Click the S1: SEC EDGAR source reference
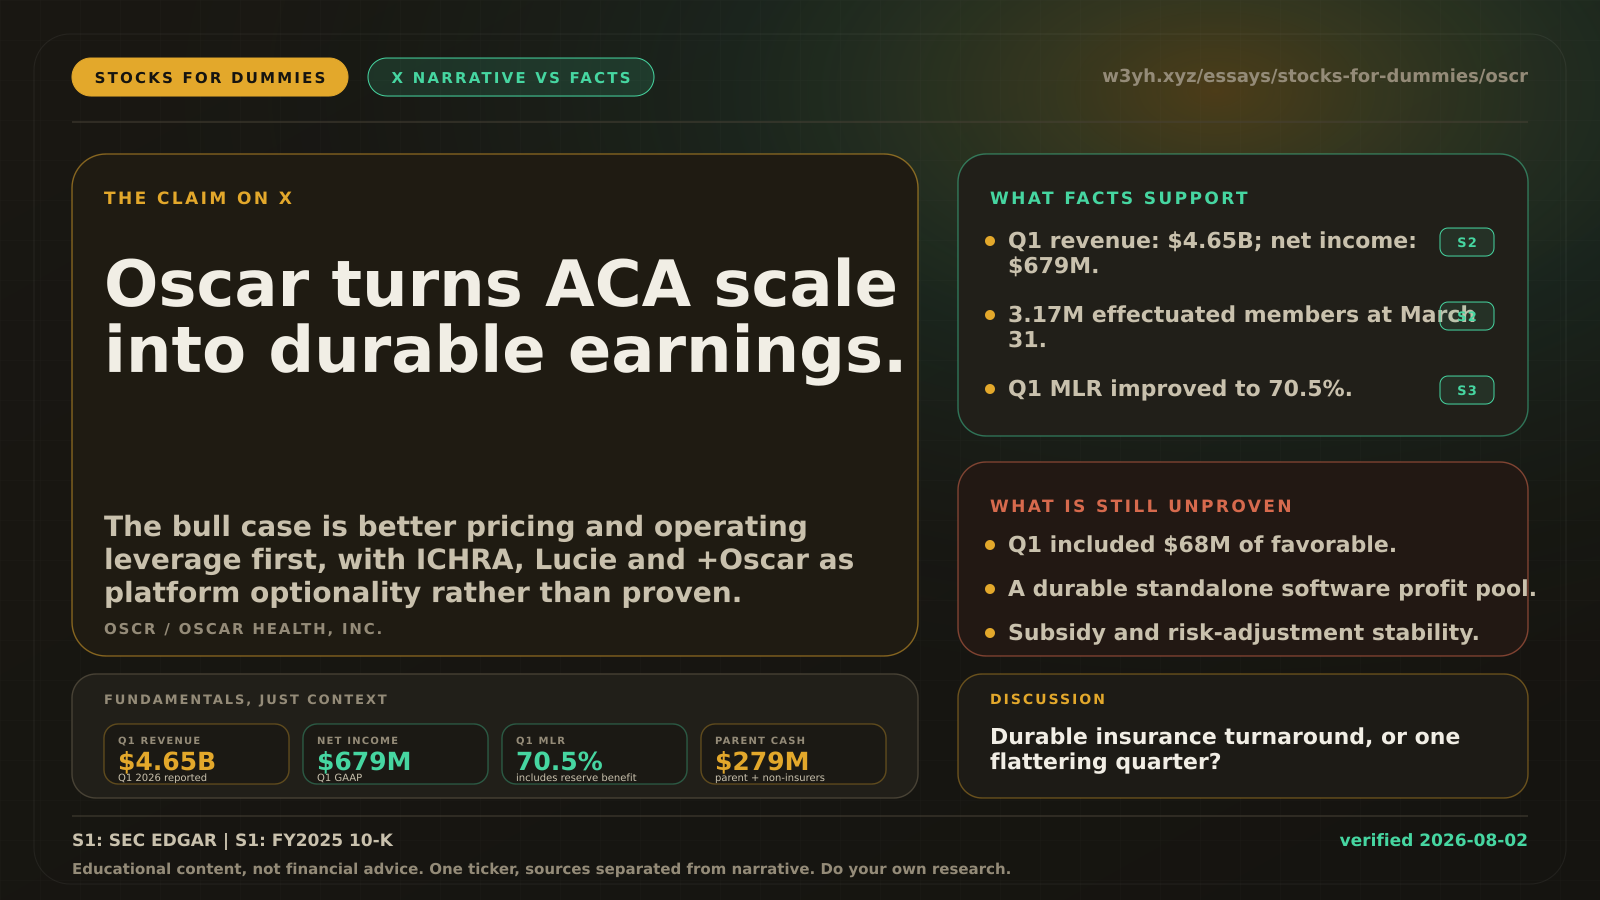The height and width of the screenshot is (900, 1600). pyautogui.click(x=144, y=840)
